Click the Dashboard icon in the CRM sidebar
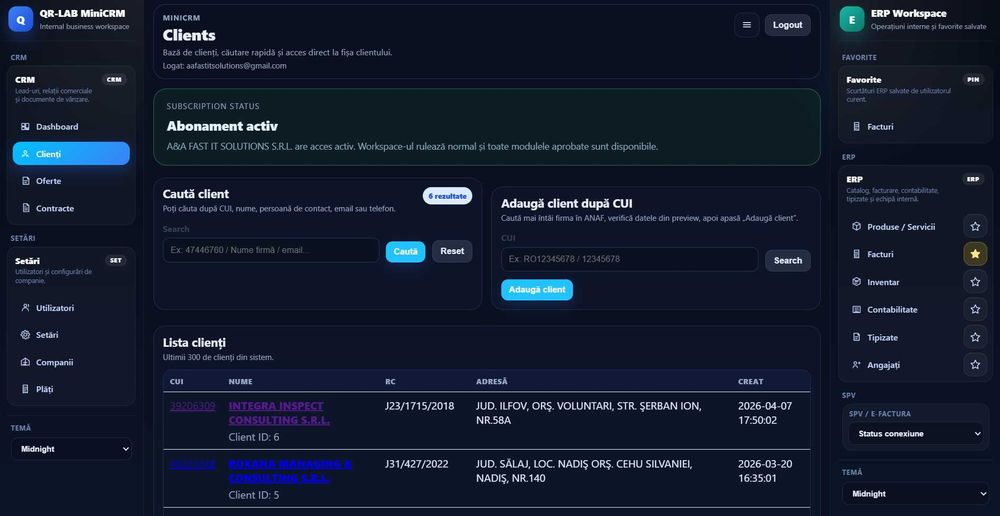 pyautogui.click(x=26, y=127)
